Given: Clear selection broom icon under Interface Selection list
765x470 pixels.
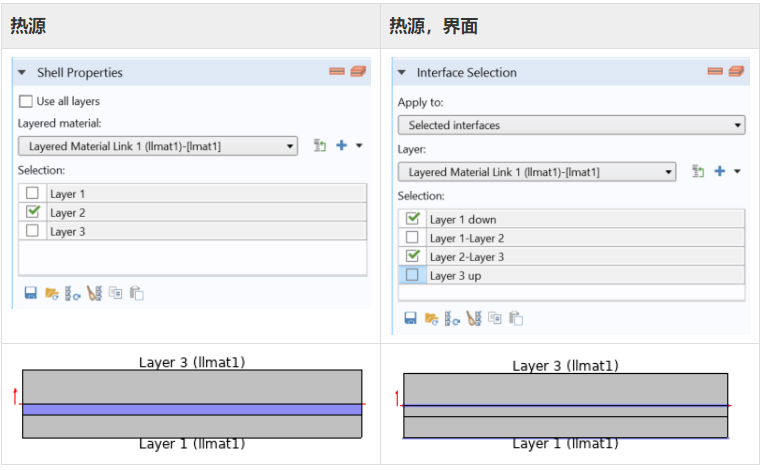Looking at the screenshot, I should [x=474, y=318].
